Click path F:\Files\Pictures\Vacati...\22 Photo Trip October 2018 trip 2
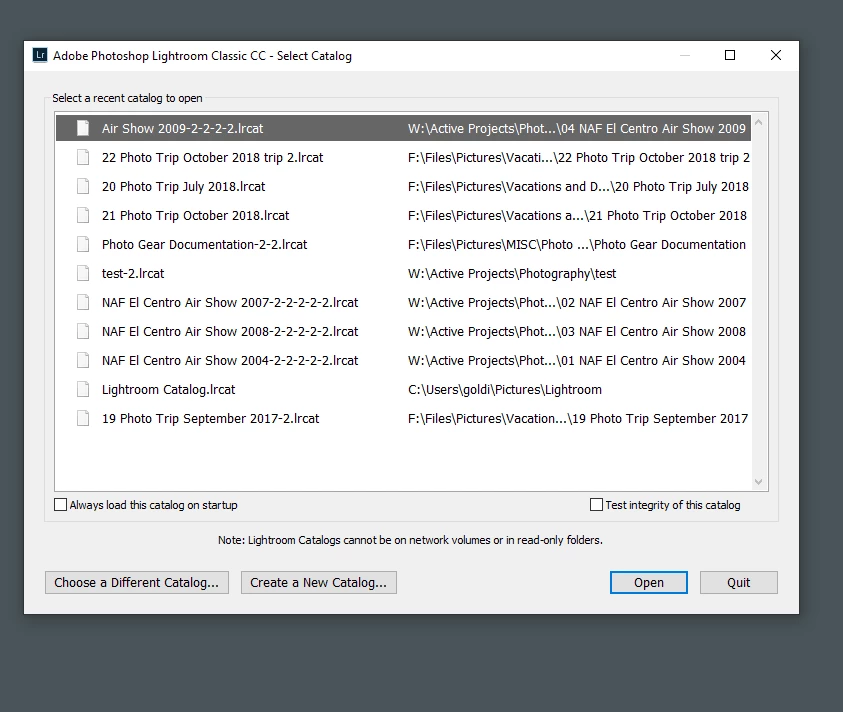The image size is (843, 712). click(578, 158)
